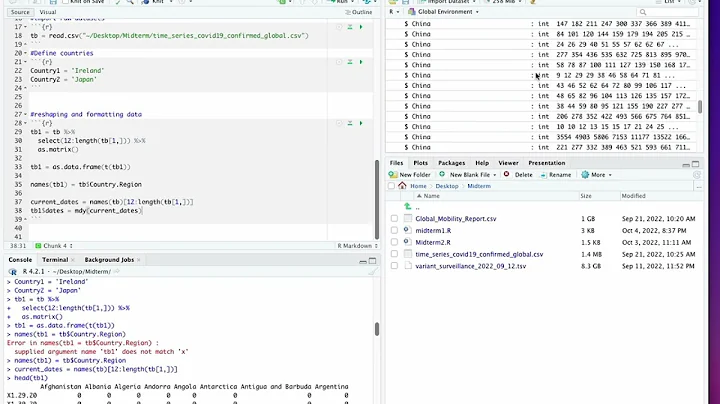The height and width of the screenshot is (404, 720).
Task: Go to Midterm in the breadcrumb path
Action: coord(479,186)
